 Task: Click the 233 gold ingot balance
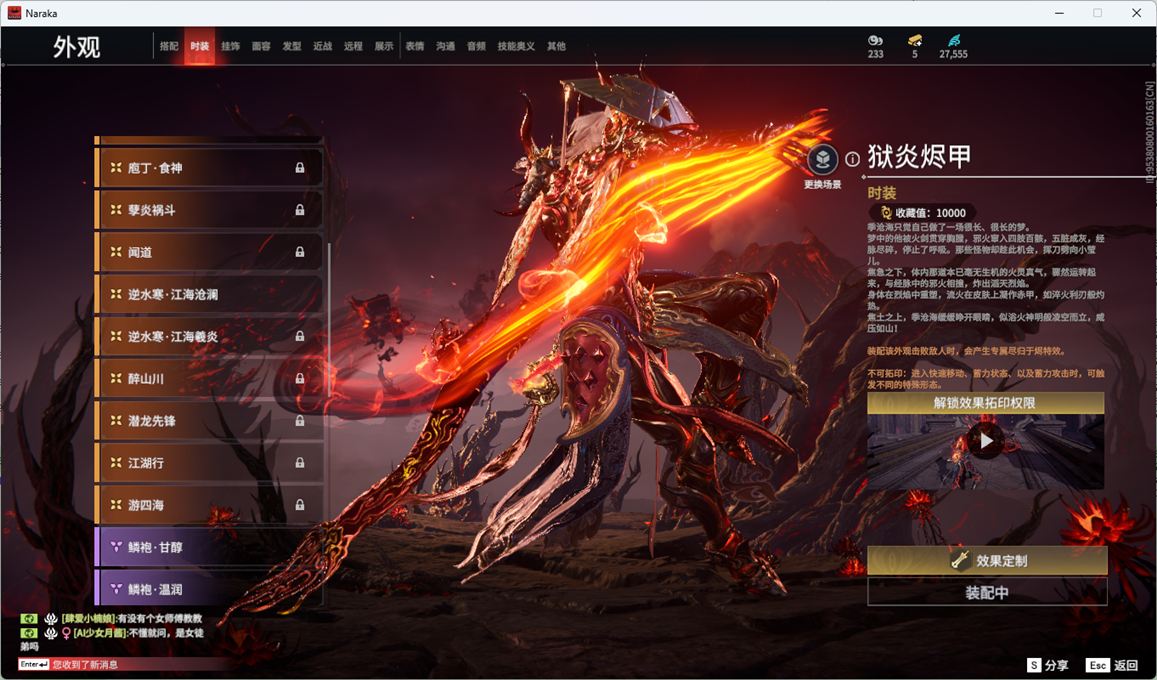pyautogui.click(x=875, y=54)
